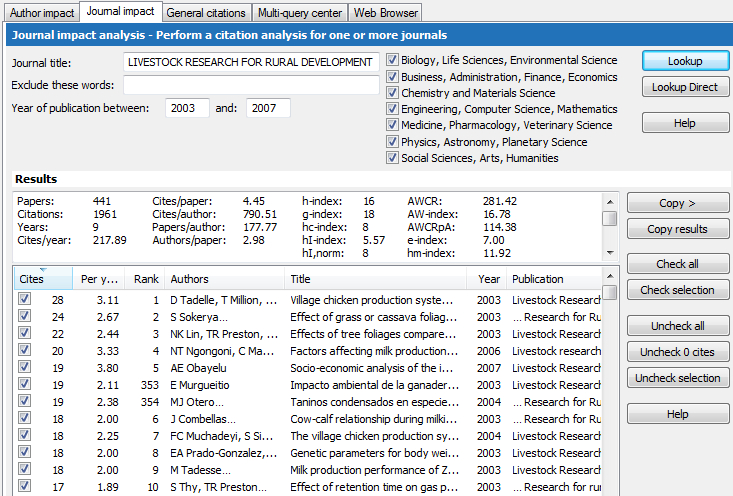Uncheck the J Combellas paper checkbox

tap(24, 418)
